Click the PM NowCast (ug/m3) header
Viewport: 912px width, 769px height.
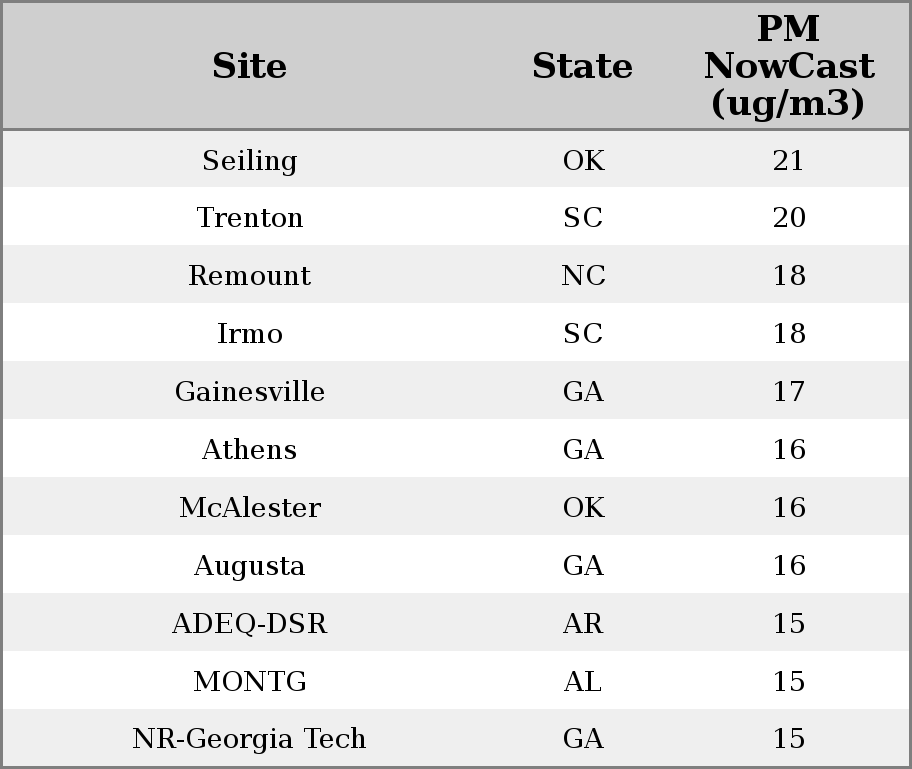click(789, 66)
